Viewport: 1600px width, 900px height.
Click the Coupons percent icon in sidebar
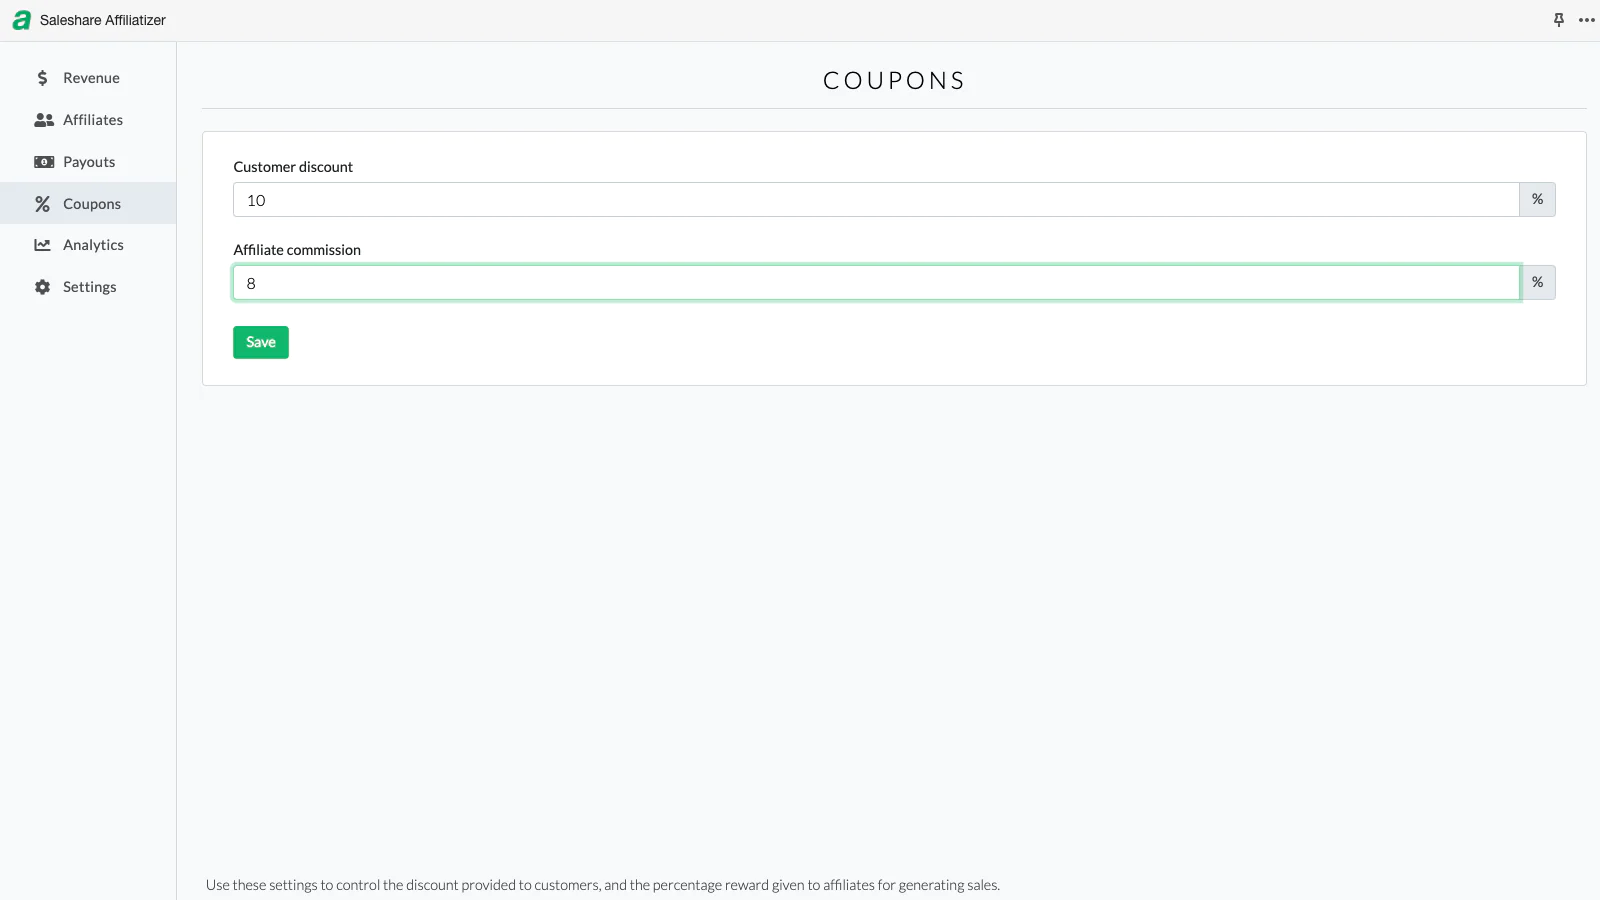click(42, 204)
